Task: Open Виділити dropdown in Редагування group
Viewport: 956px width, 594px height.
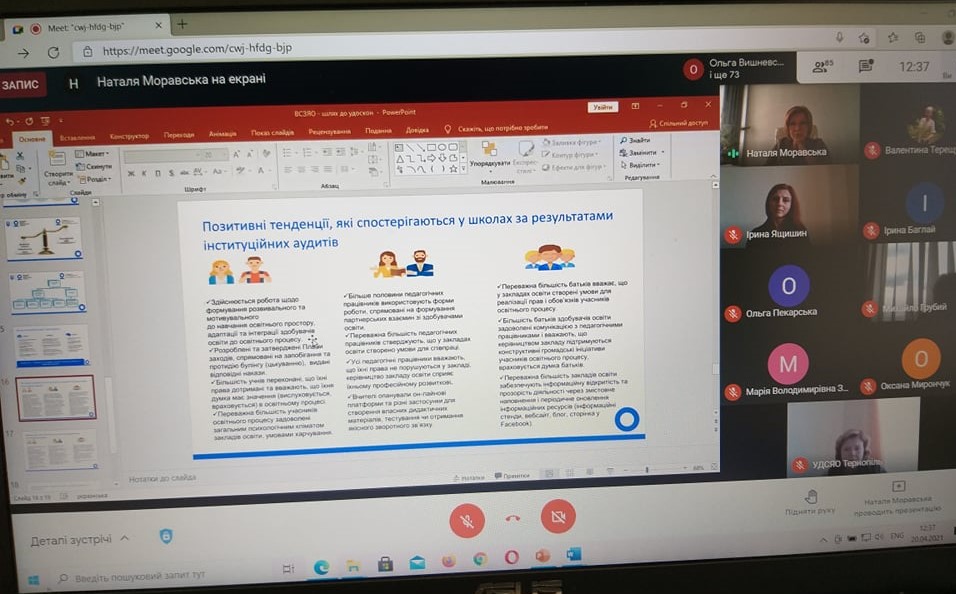Action: (640, 165)
